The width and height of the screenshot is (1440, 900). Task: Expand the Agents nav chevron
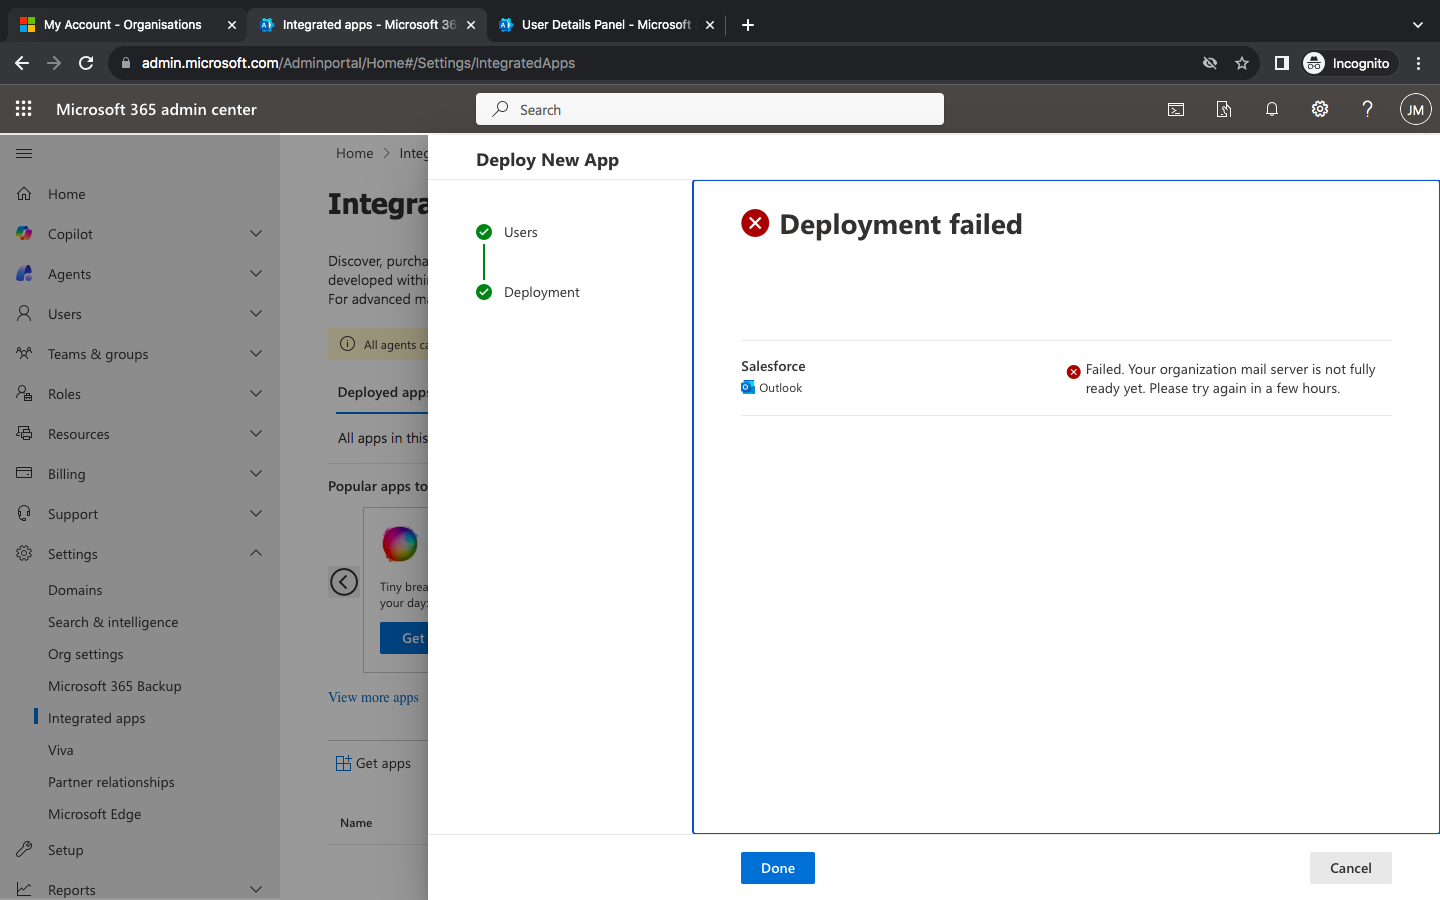[256, 273]
